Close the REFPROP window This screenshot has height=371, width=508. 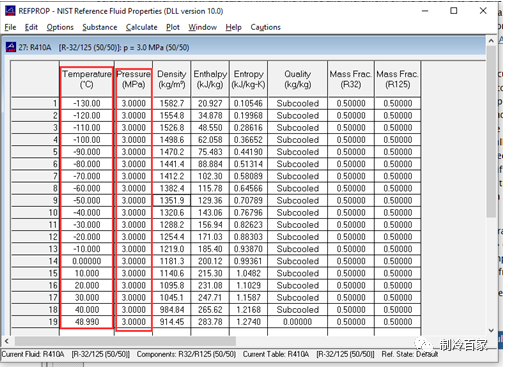coord(483,11)
